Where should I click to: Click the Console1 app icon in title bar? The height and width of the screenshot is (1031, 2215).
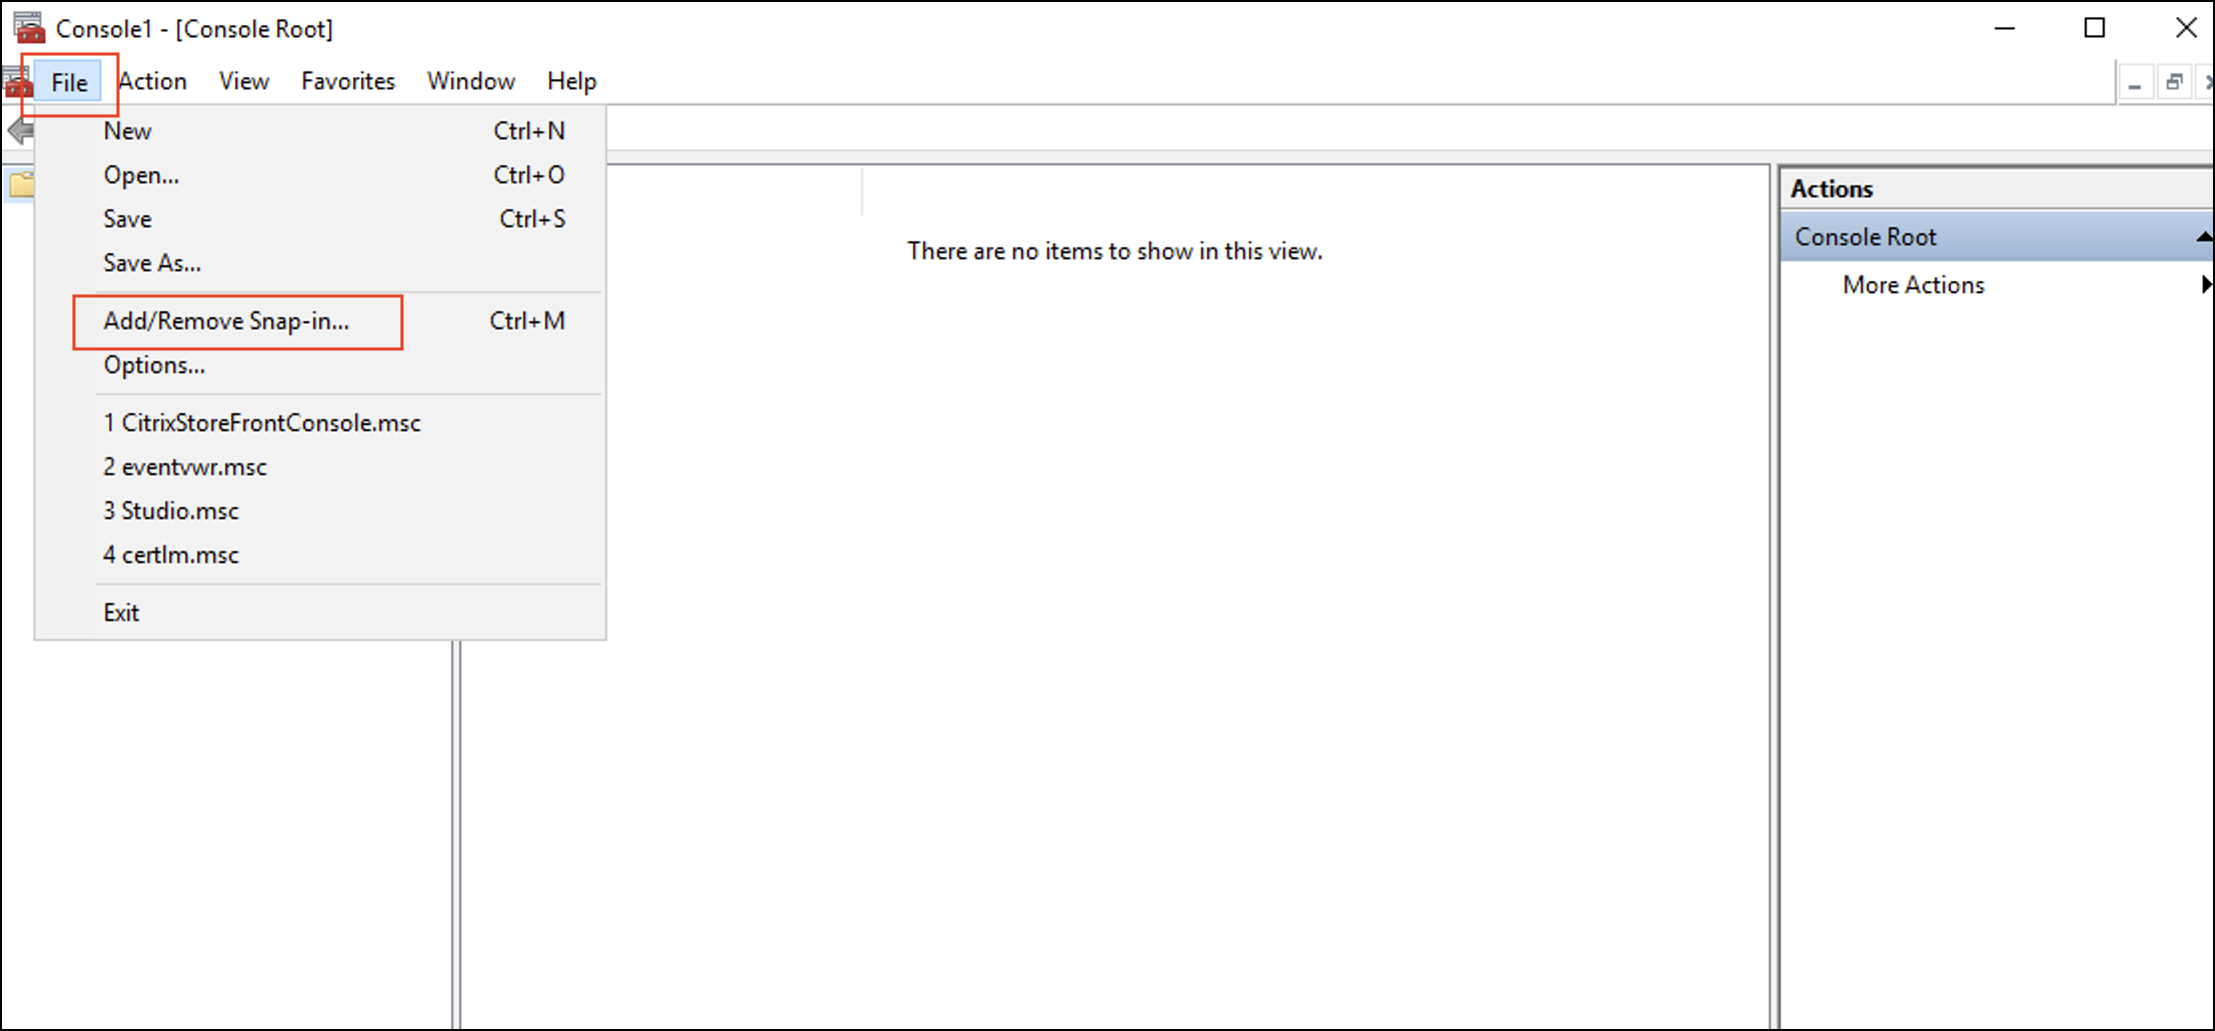coord(29,28)
